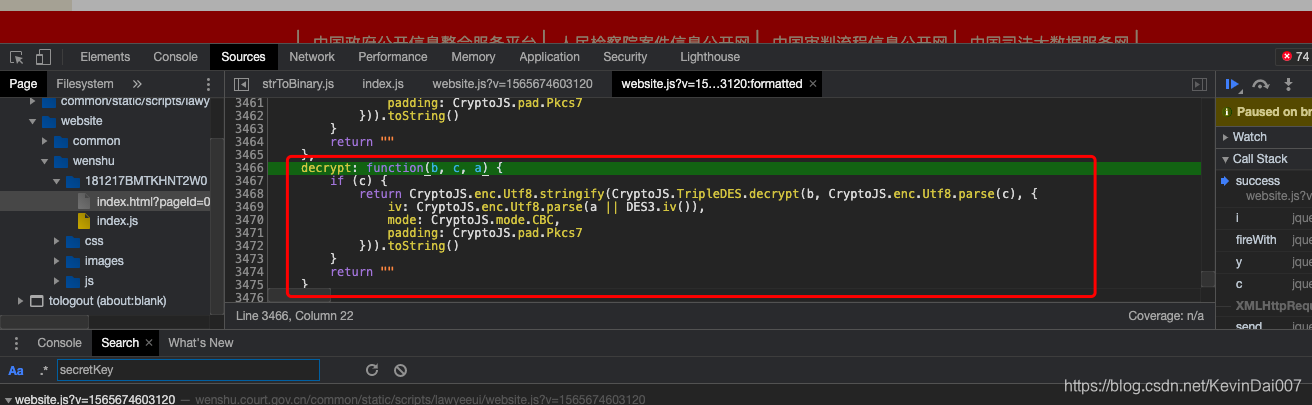The height and width of the screenshot is (405, 1312).
Task: Collapse the website.js search result group
Action: (x=7, y=400)
